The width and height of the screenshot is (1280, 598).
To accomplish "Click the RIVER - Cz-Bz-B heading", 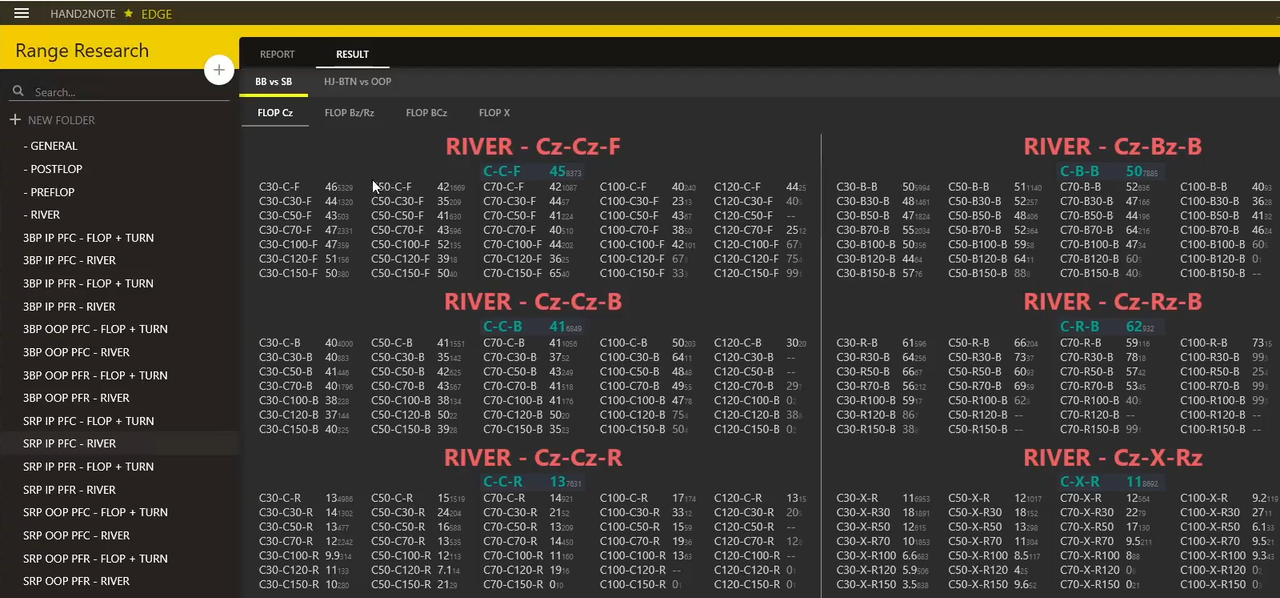I will click(x=1112, y=147).
